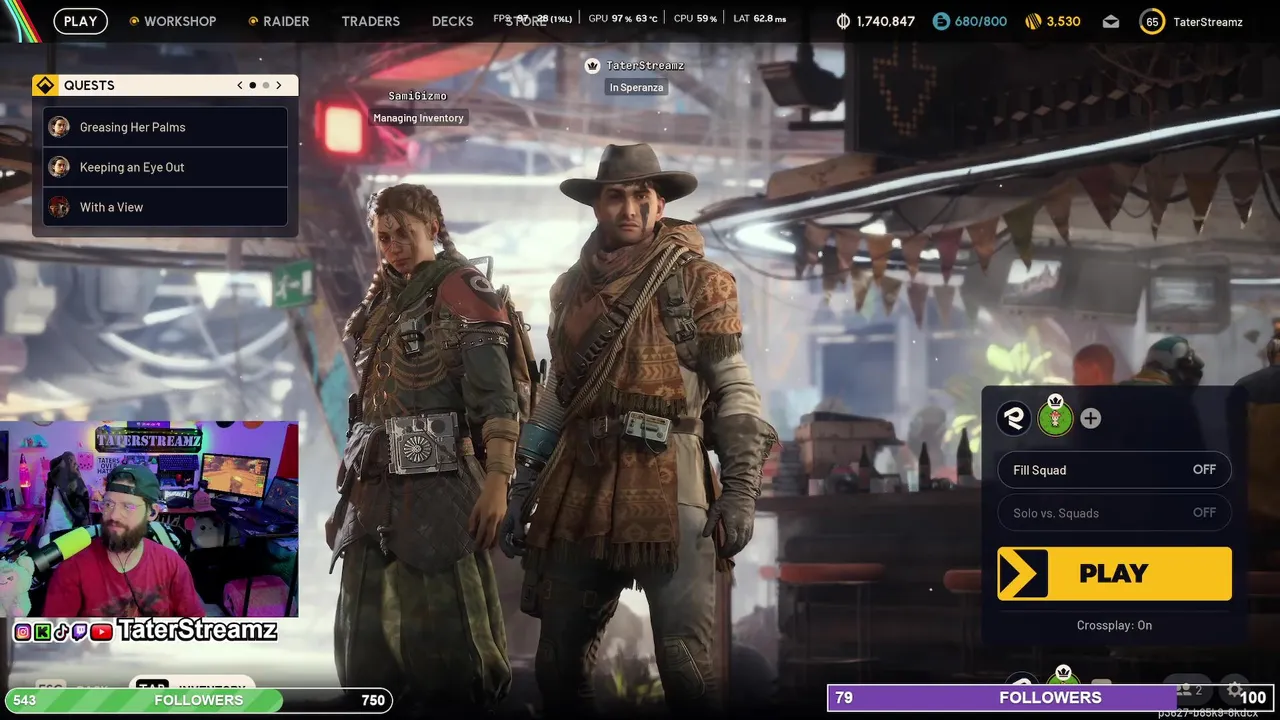Viewport: 1280px width, 720px height.
Task: Toggle the Crossplay: On setting
Action: tap(1114, 625)
